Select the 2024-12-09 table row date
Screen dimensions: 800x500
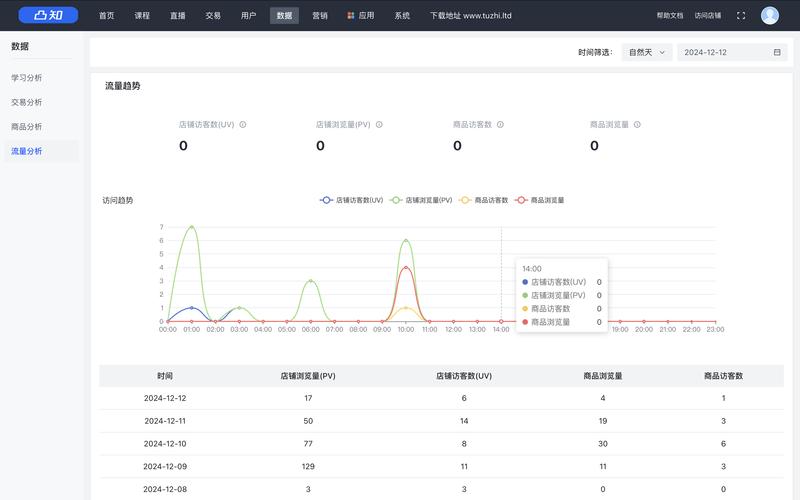point(165,466)
